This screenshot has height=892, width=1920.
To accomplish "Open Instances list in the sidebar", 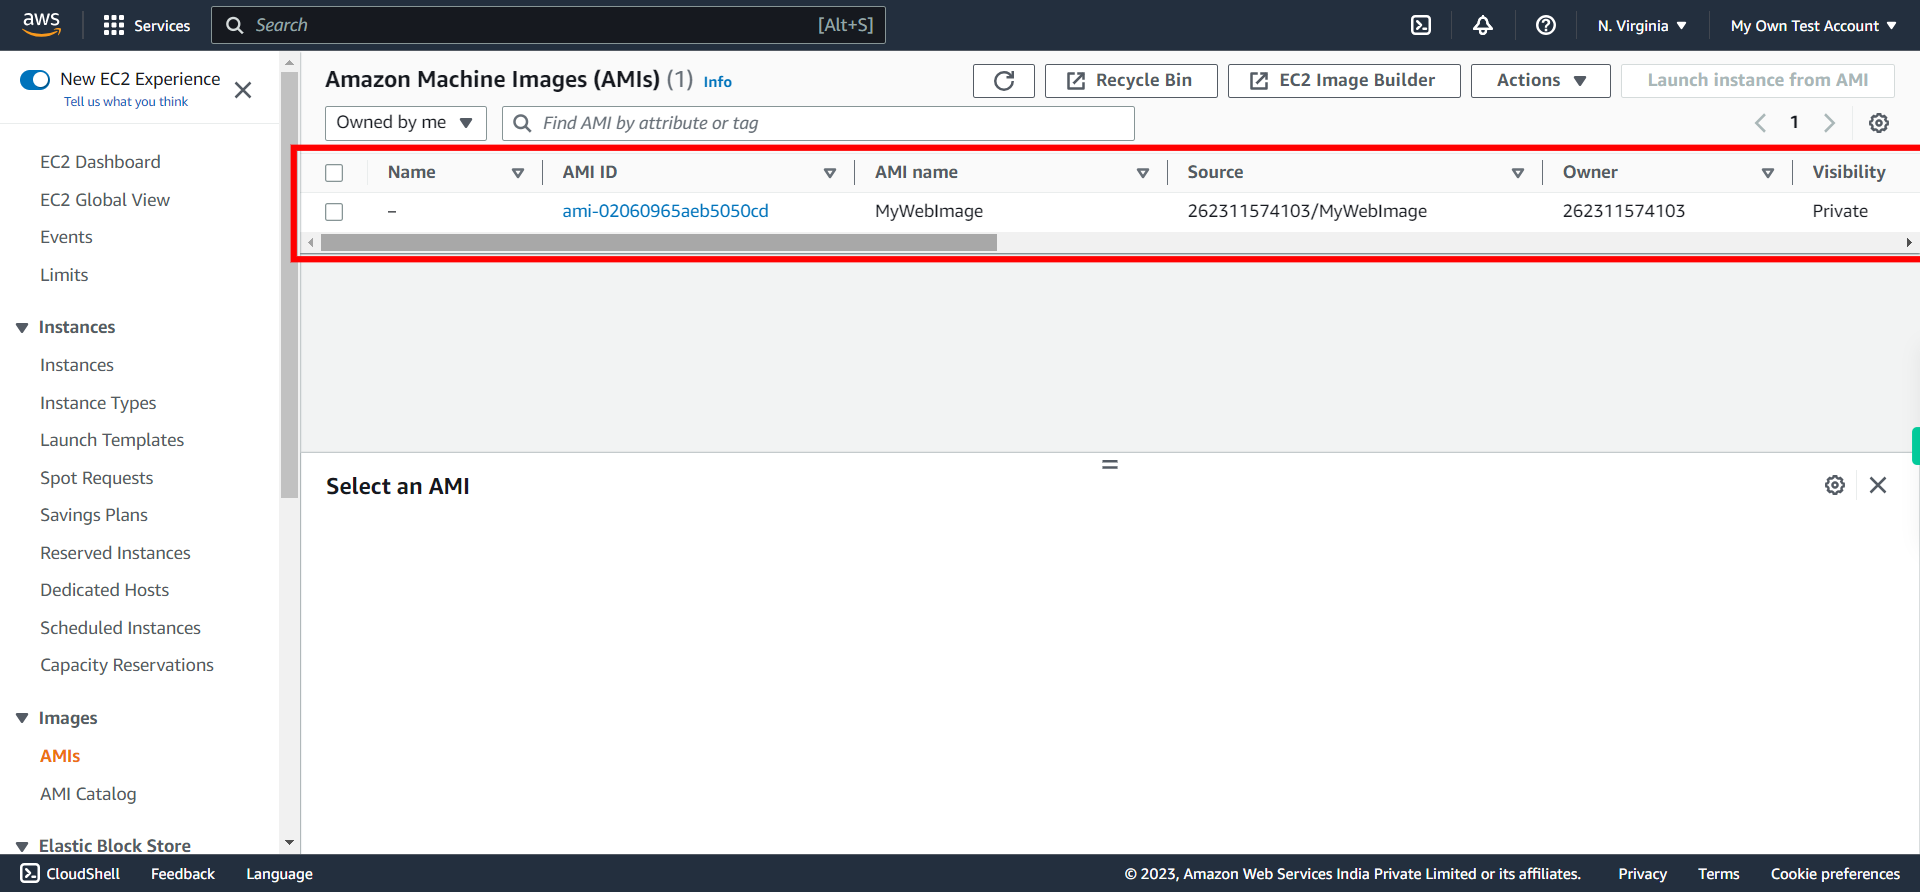I will coord(77,365).
